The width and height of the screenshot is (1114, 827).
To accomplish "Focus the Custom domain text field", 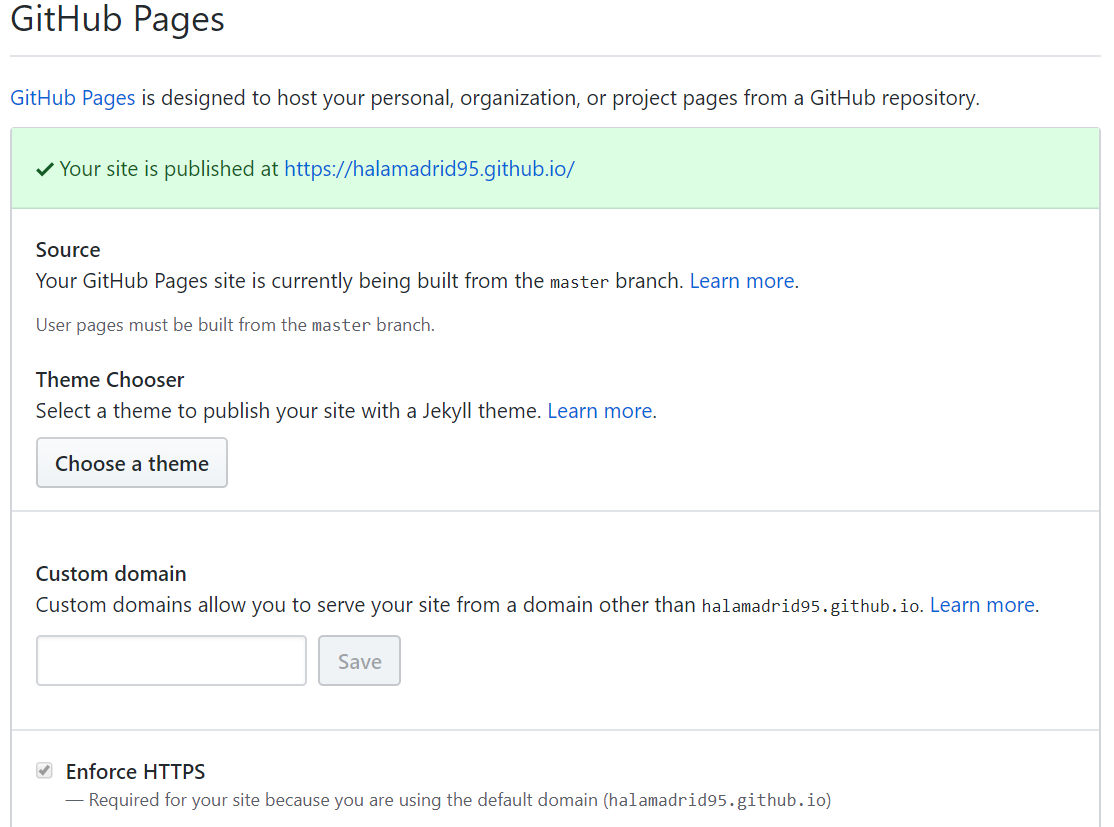I will point(171,661).
